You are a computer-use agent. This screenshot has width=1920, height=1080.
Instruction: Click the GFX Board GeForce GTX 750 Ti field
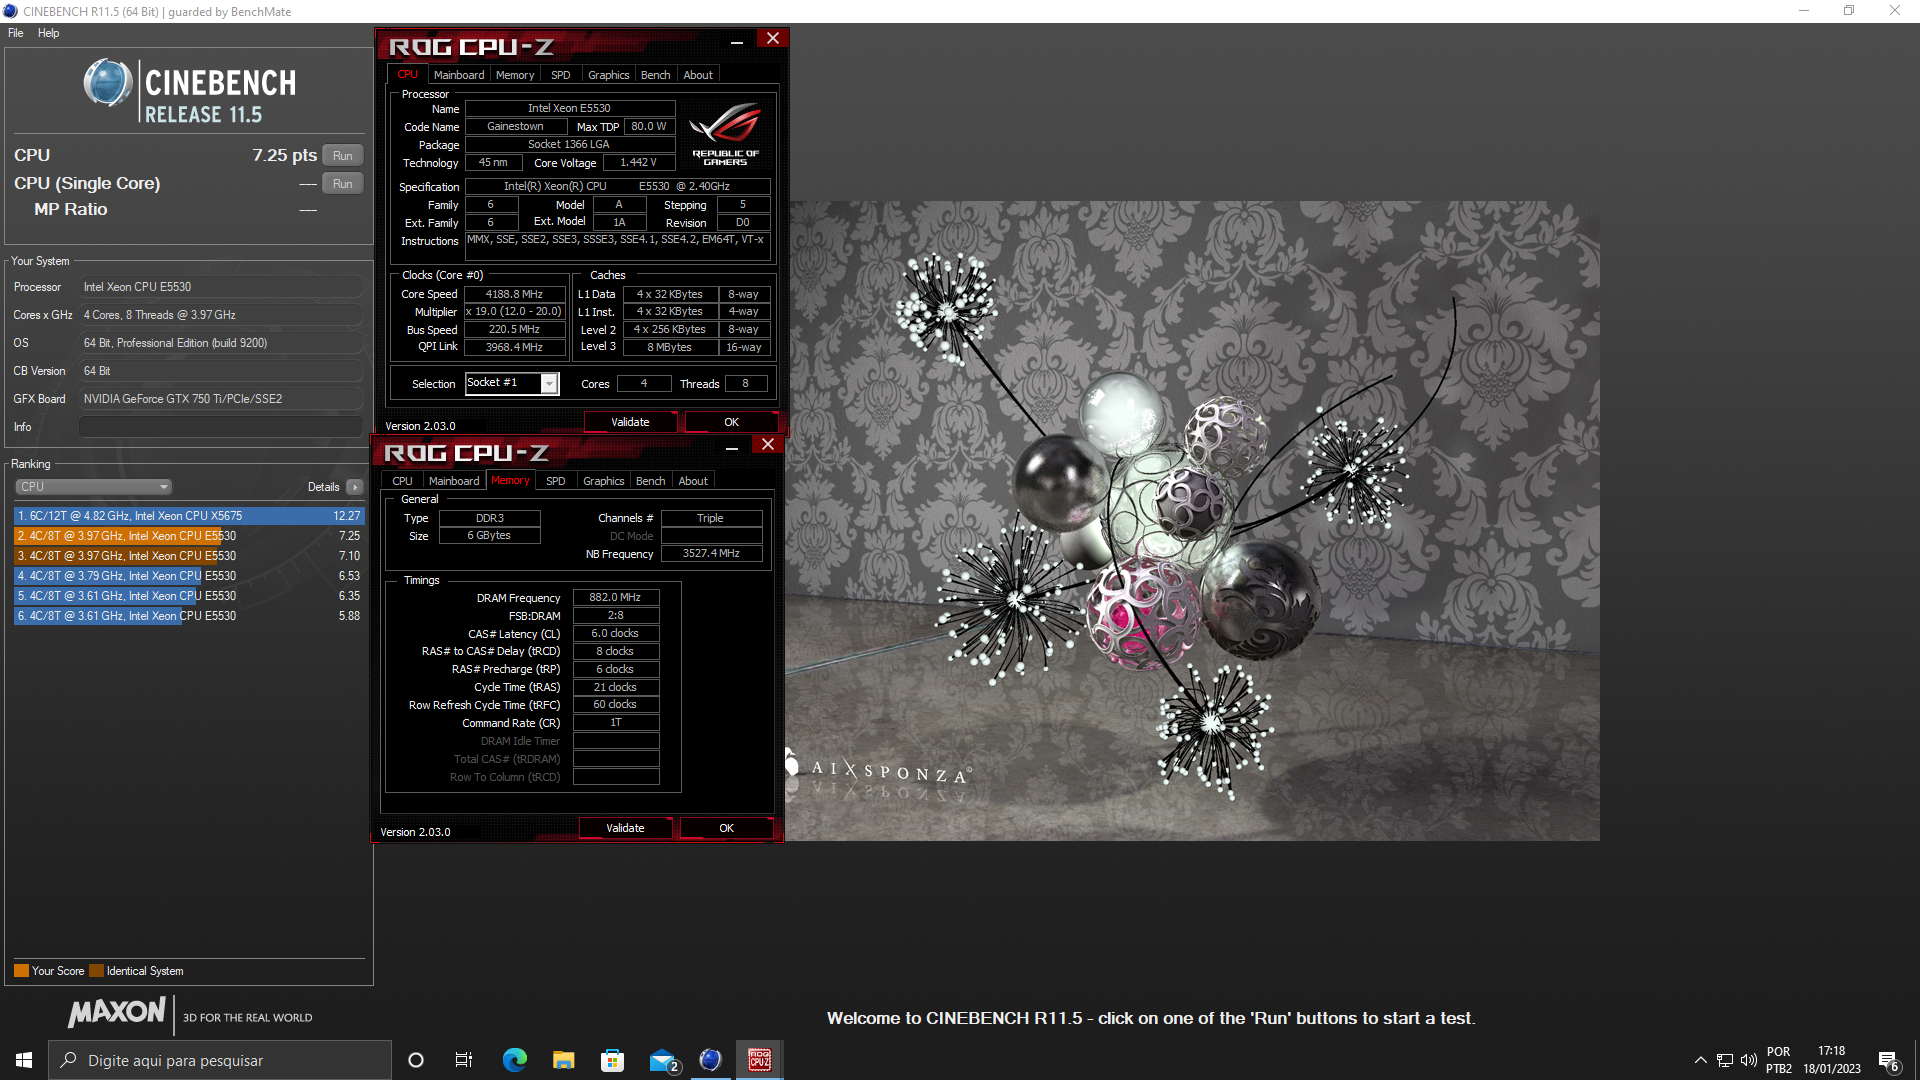tap(221, 399)
